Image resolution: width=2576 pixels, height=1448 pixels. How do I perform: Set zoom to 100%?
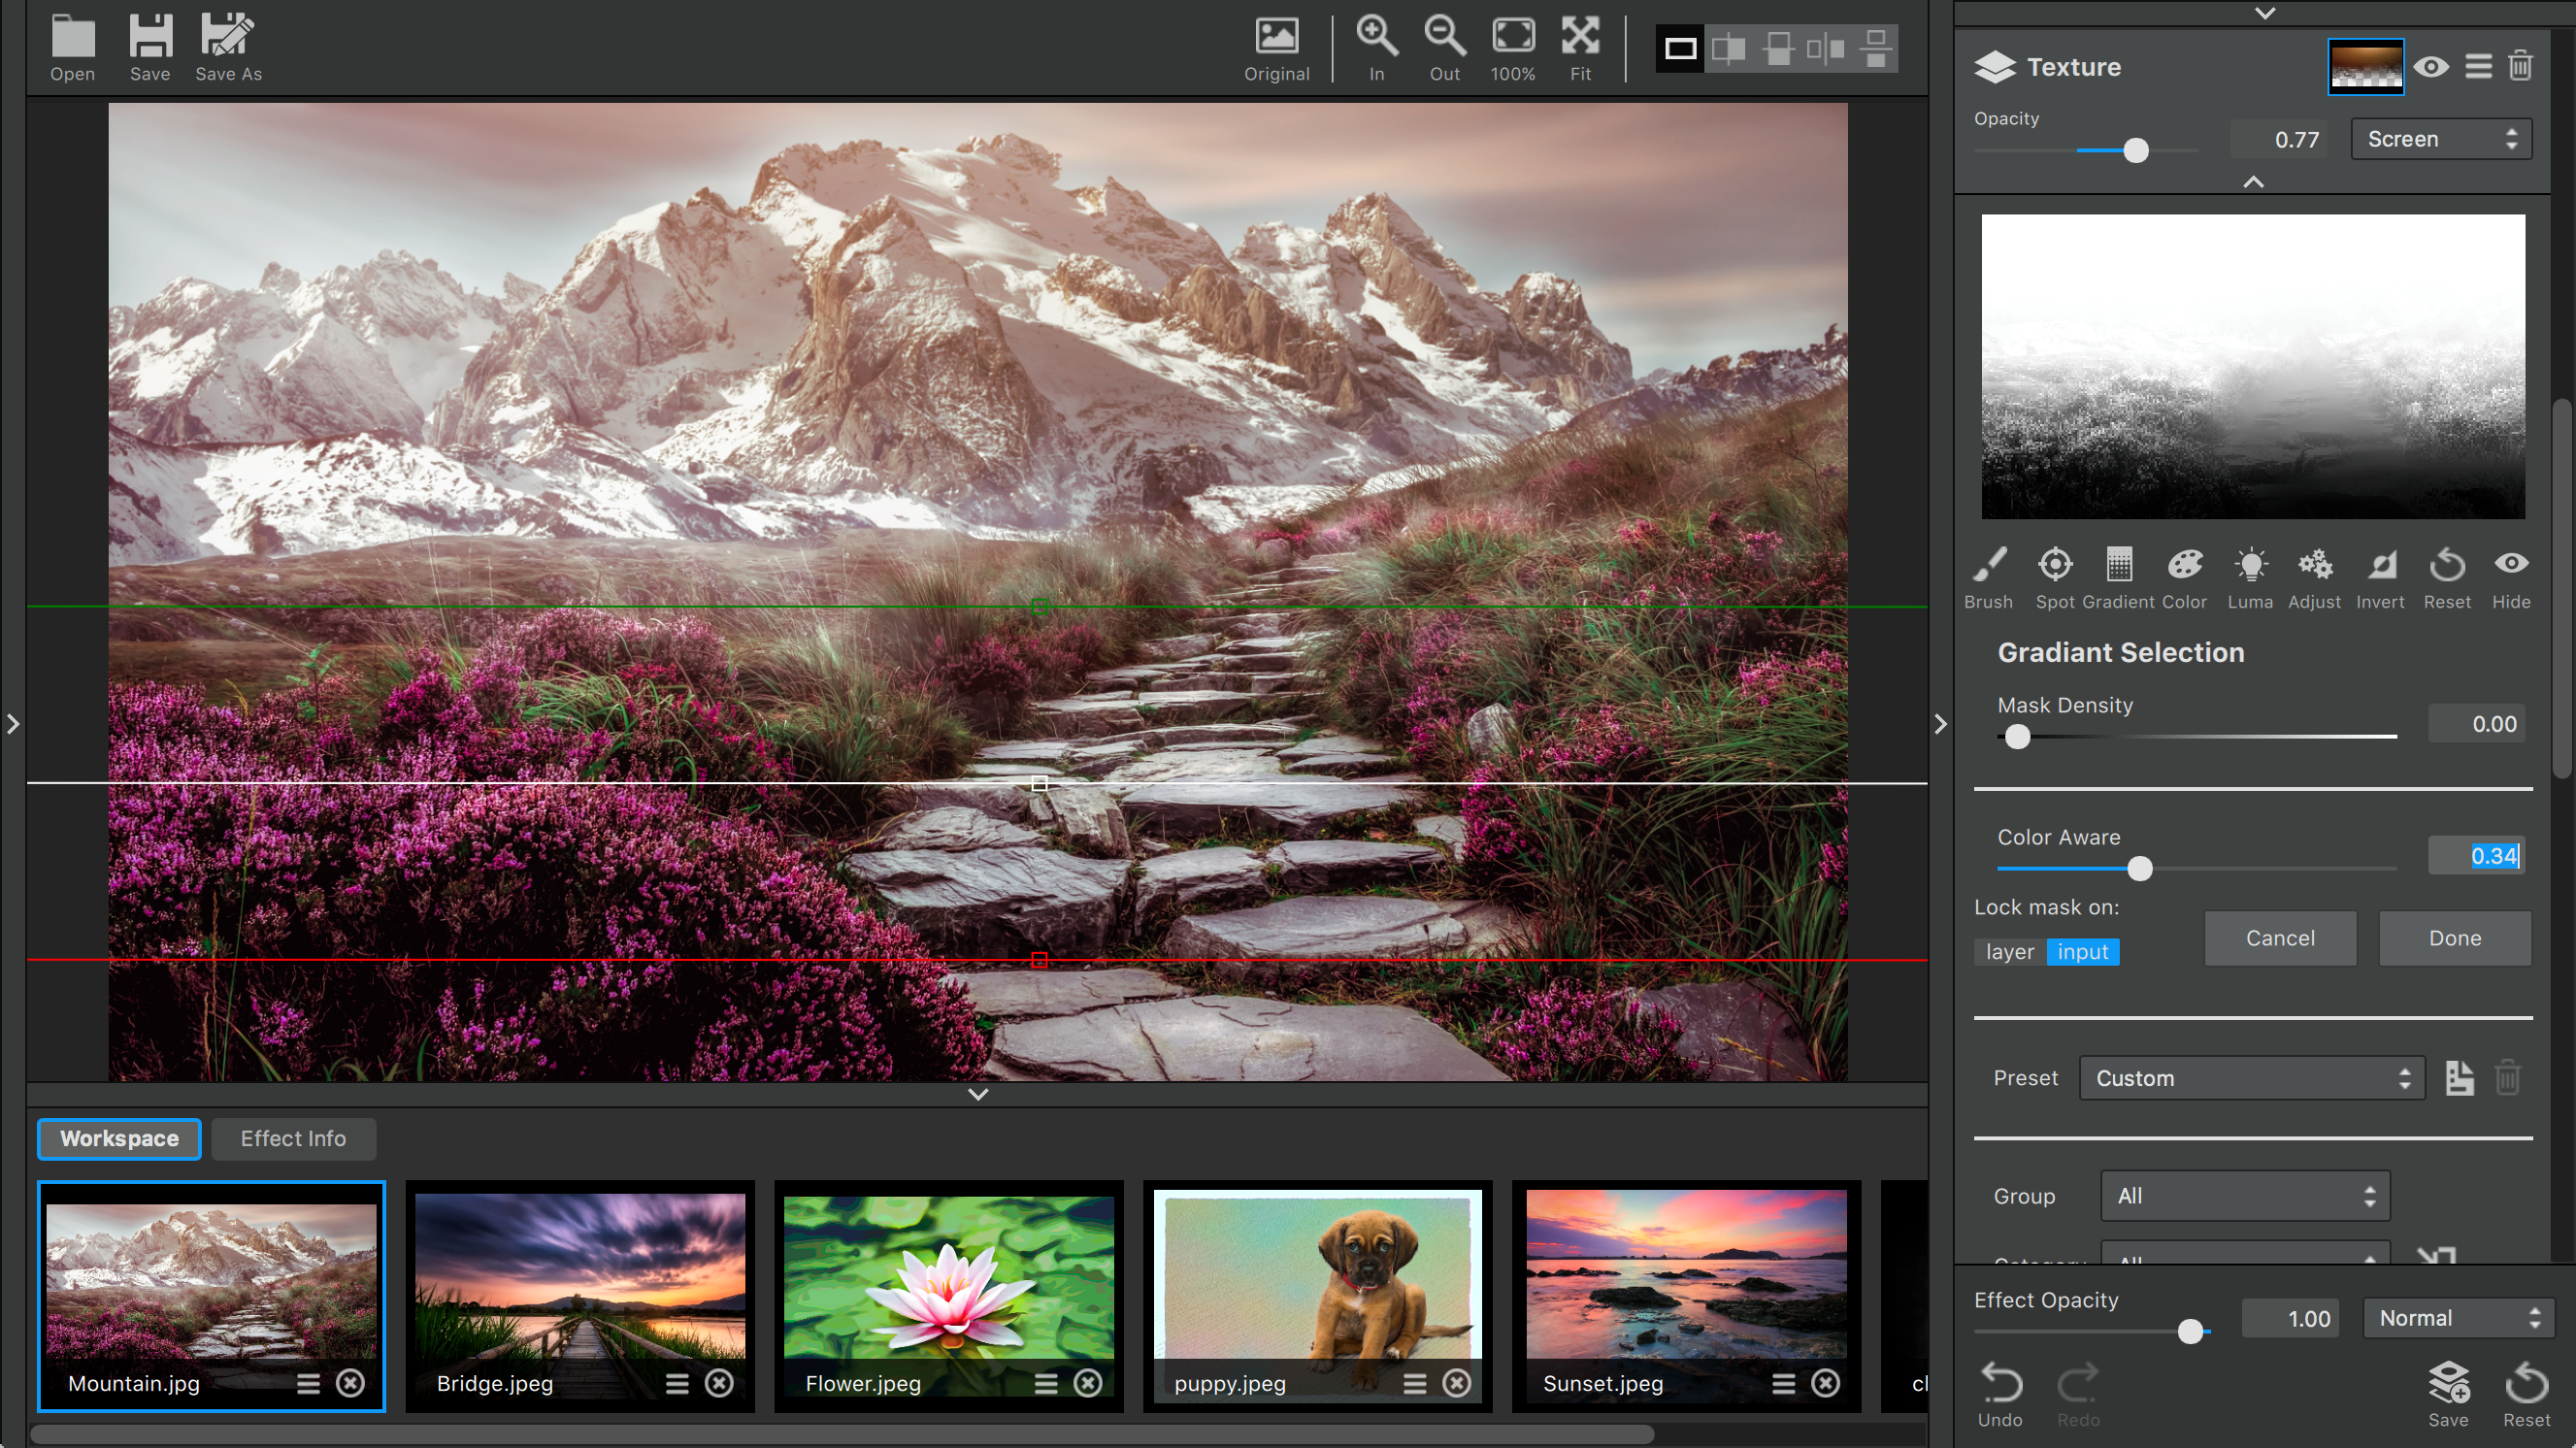click(1512, 49)
